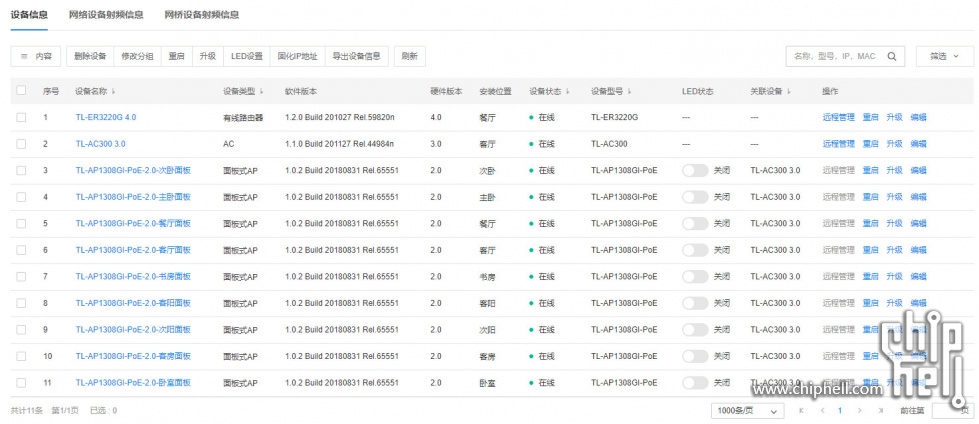979x424 pixels.
Task: Click the 固化IP地址 button
Action: click(298, 56)
